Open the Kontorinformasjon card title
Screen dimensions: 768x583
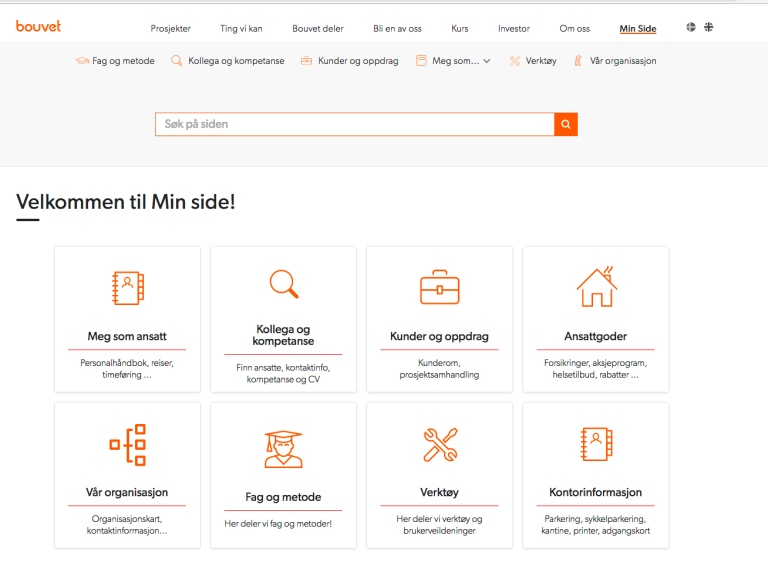[596, 492]
